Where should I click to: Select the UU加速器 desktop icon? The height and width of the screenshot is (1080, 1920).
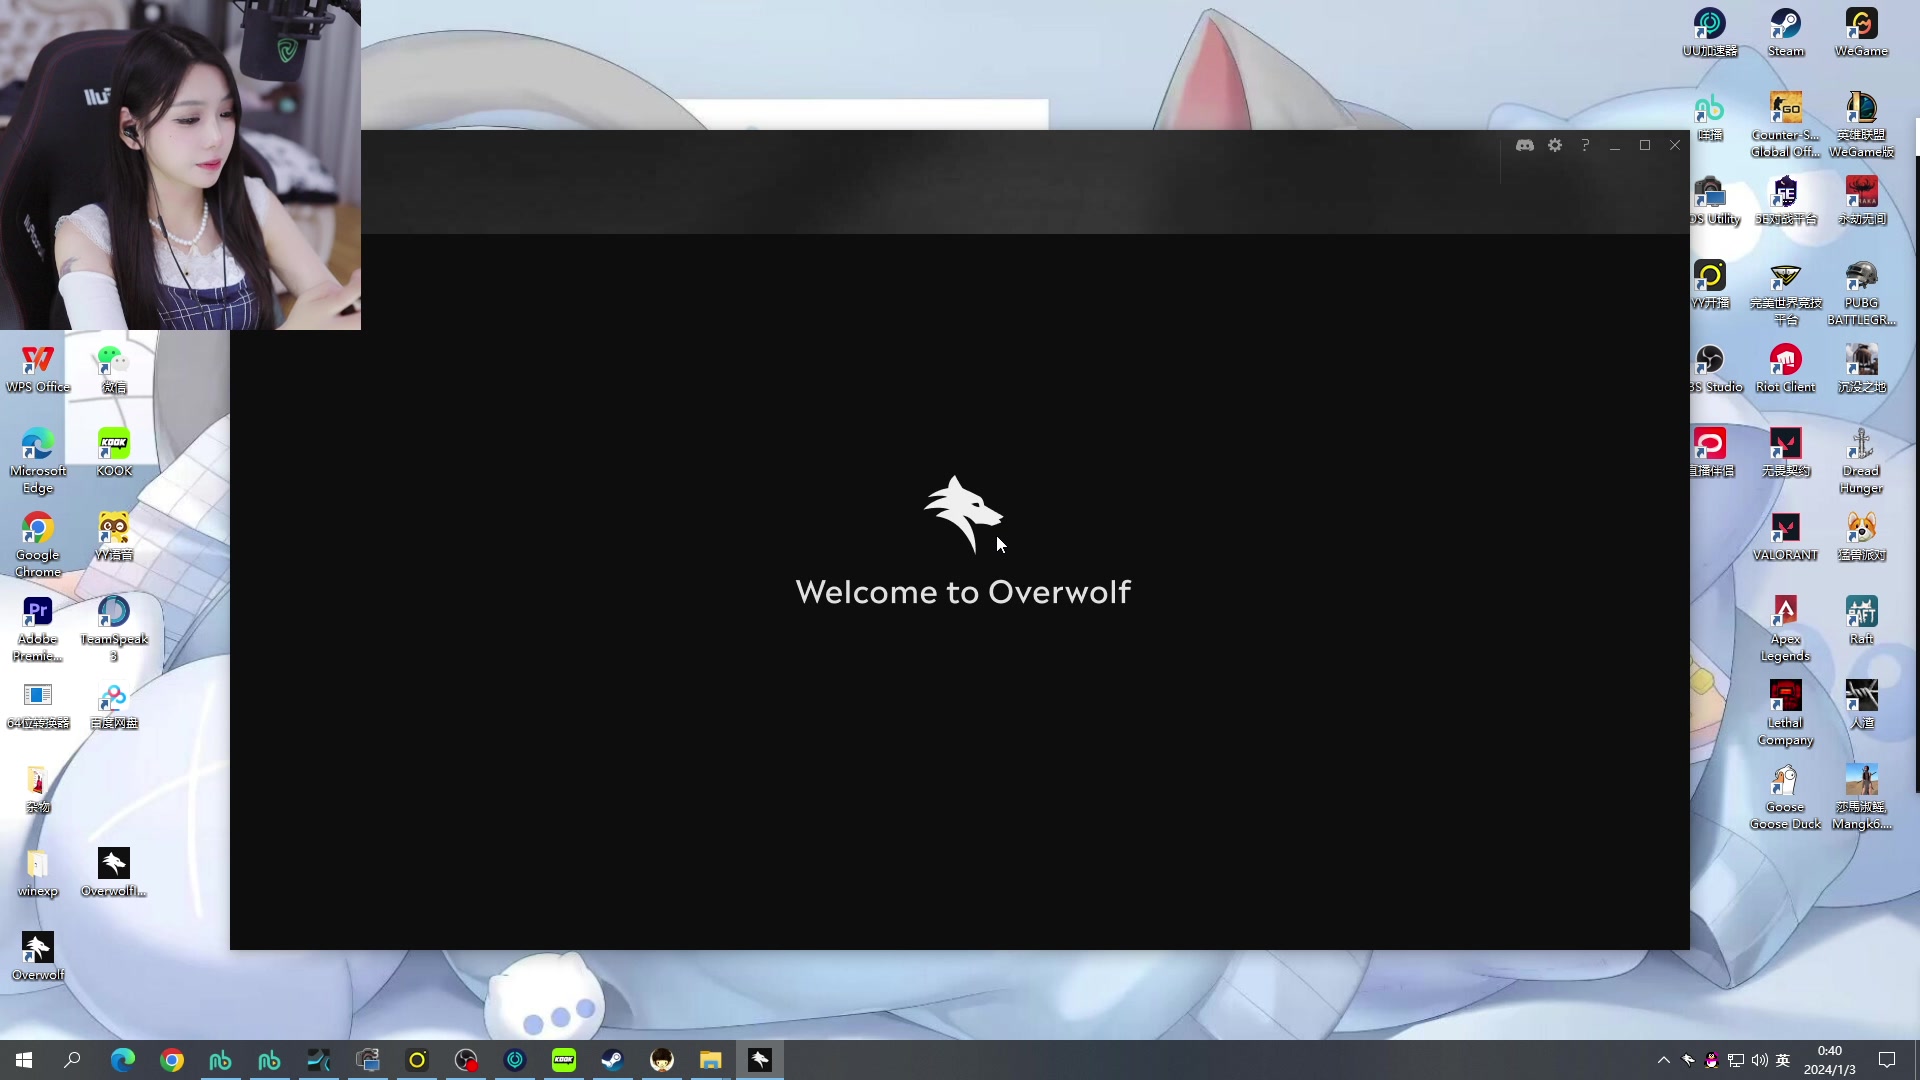click(1710, 32)
